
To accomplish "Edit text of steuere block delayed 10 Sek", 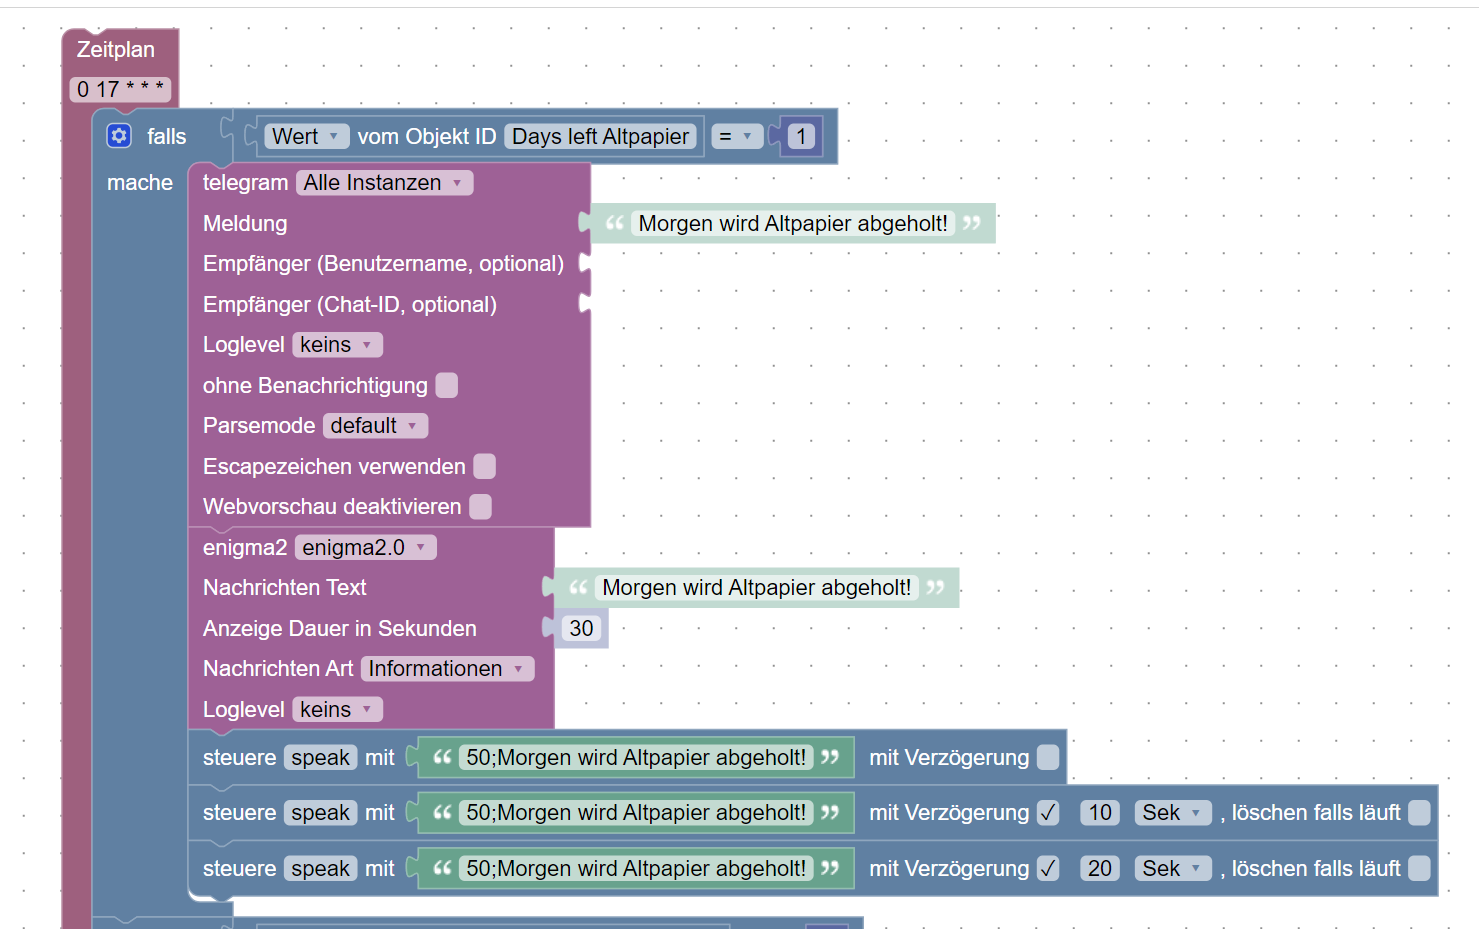I will click(636, 813).
